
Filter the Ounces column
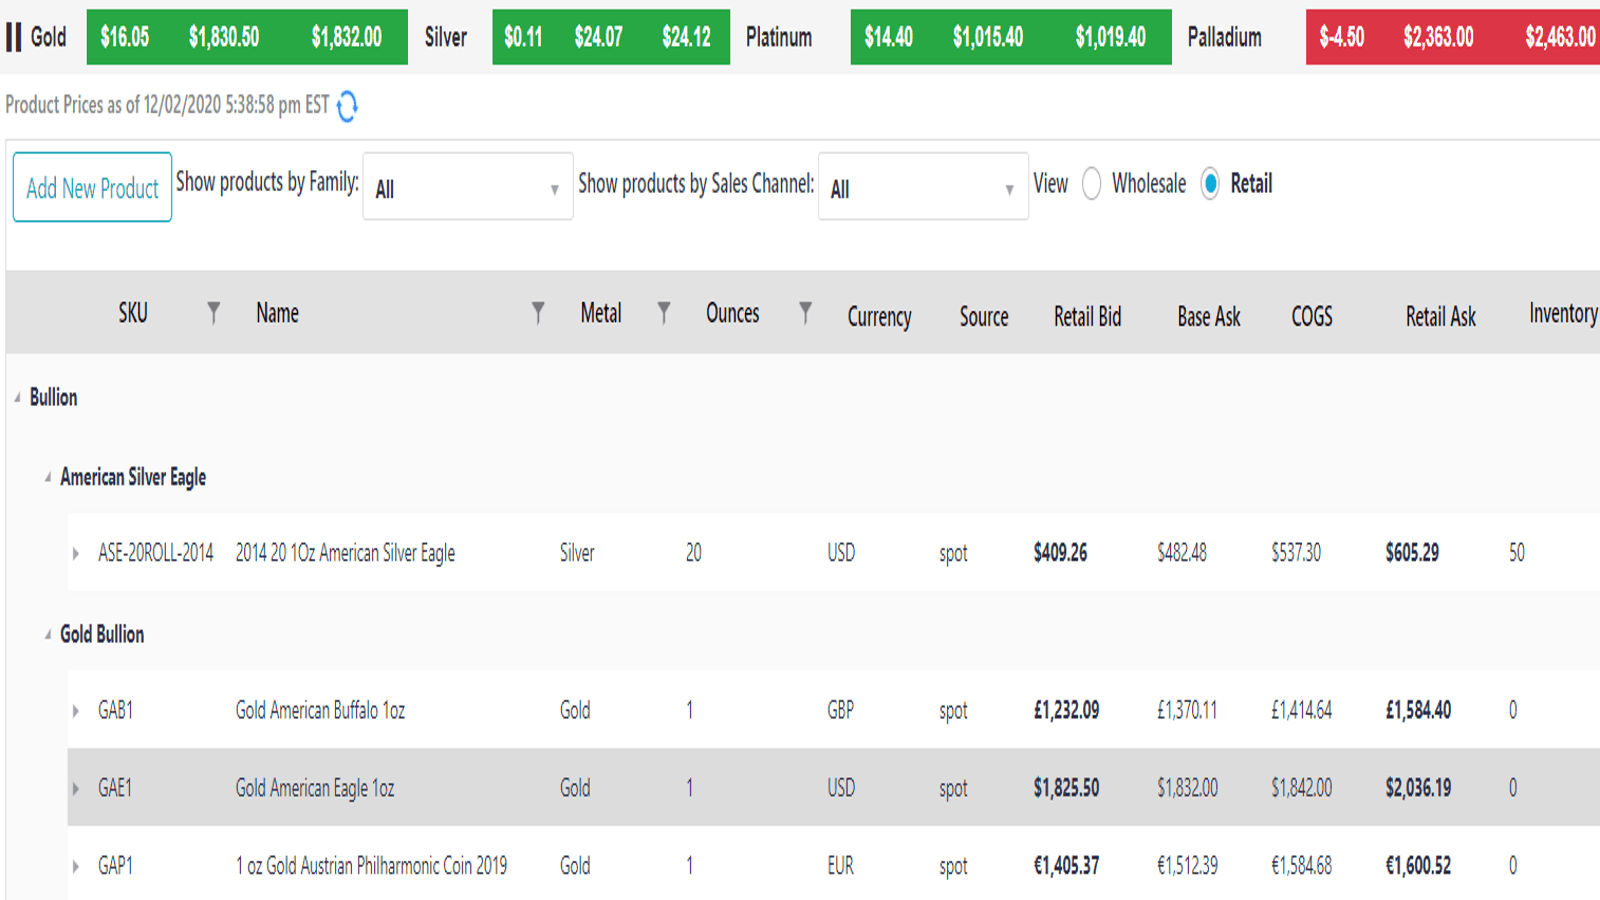click(x=806, y=312)
